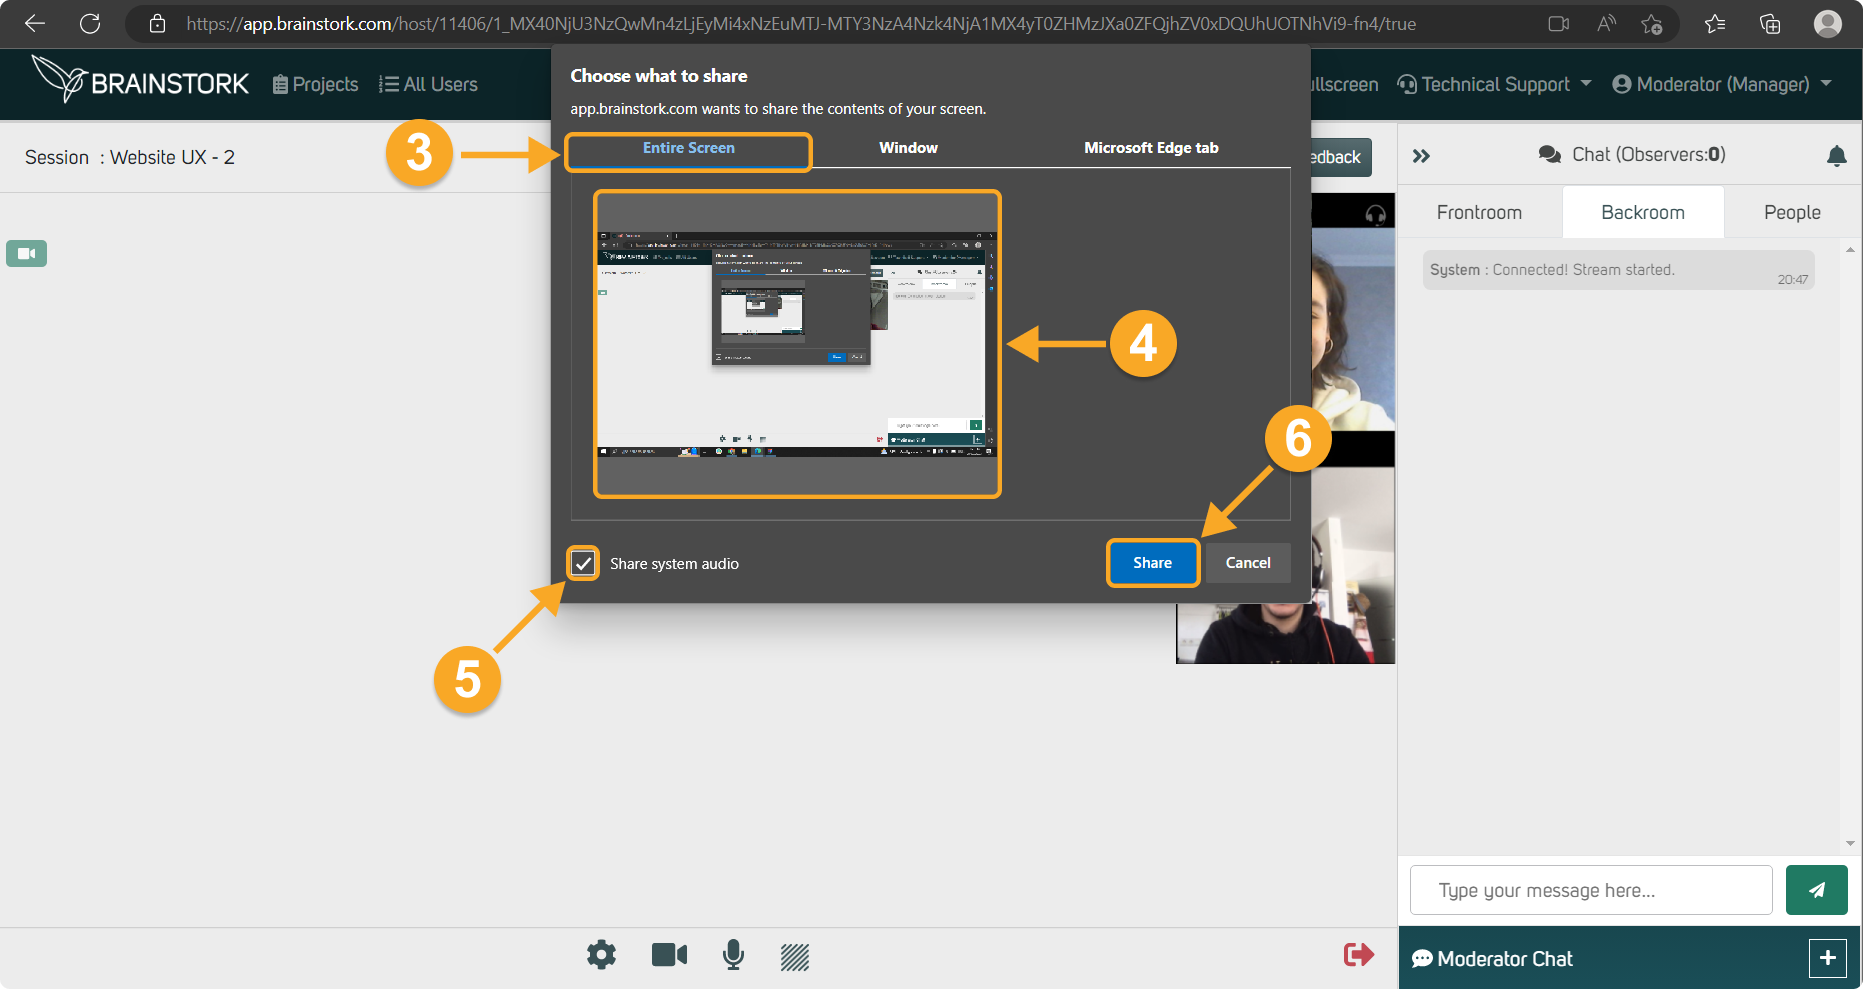
Task: Click the chat notification bell icon
Action: (1836, 156)
